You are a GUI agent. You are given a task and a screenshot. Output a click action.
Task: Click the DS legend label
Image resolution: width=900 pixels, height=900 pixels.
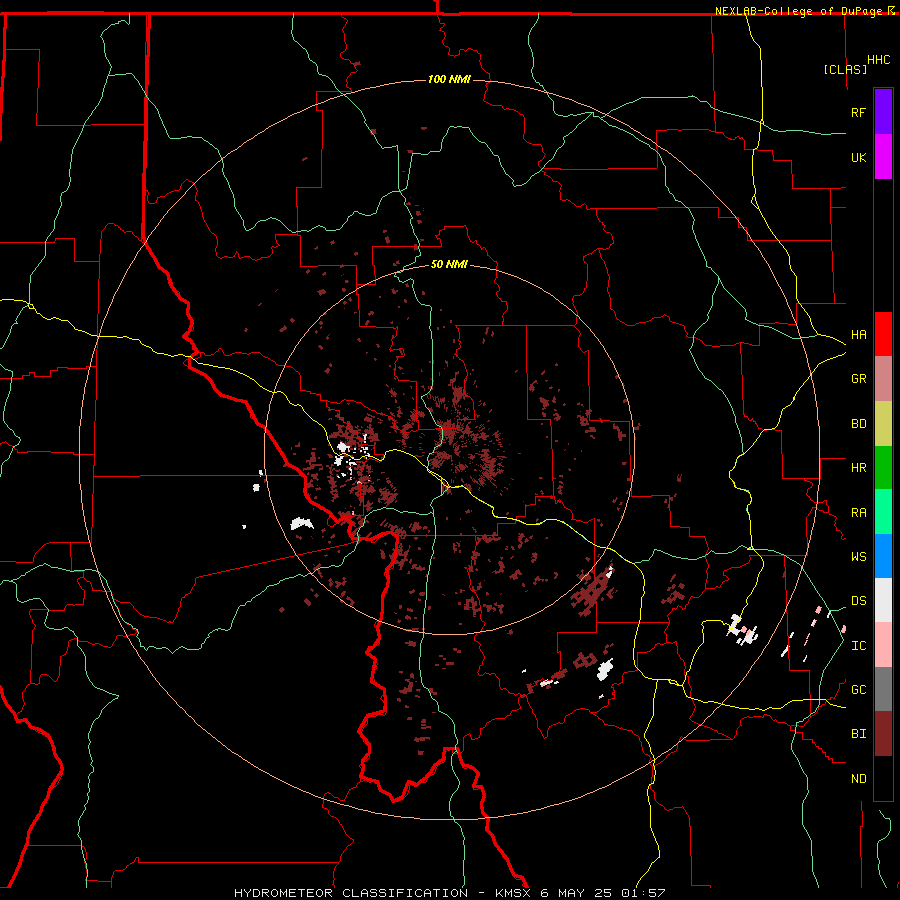858,600
